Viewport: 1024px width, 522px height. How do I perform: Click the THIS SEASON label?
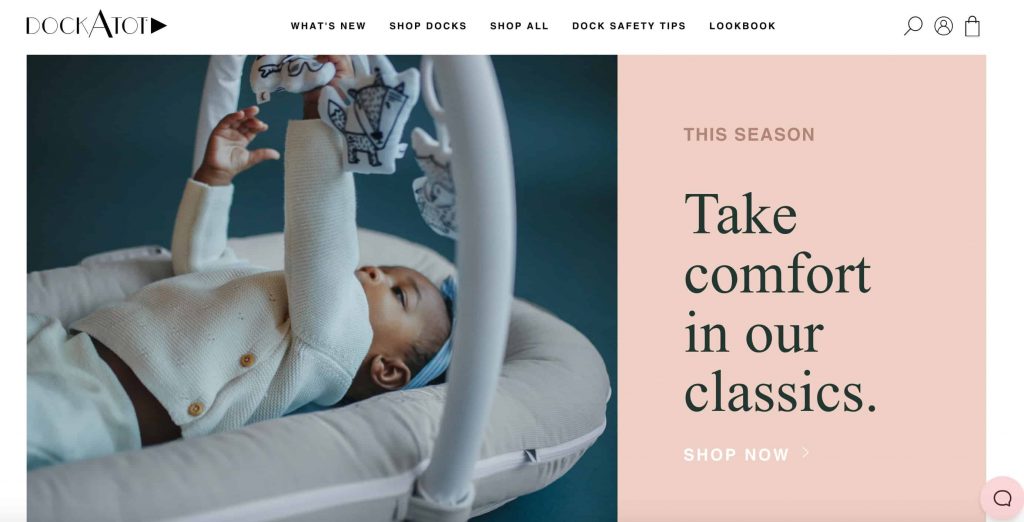point(749,135)
